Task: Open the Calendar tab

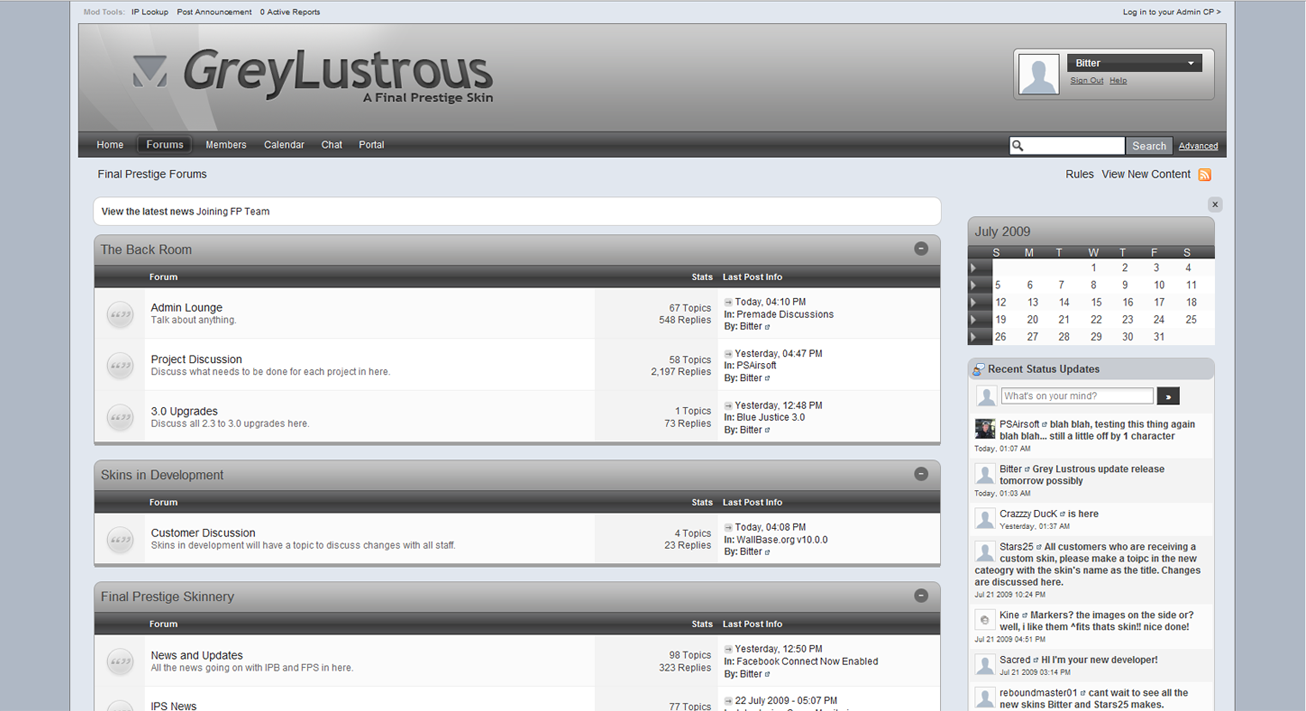Action: tap(284, 145)
